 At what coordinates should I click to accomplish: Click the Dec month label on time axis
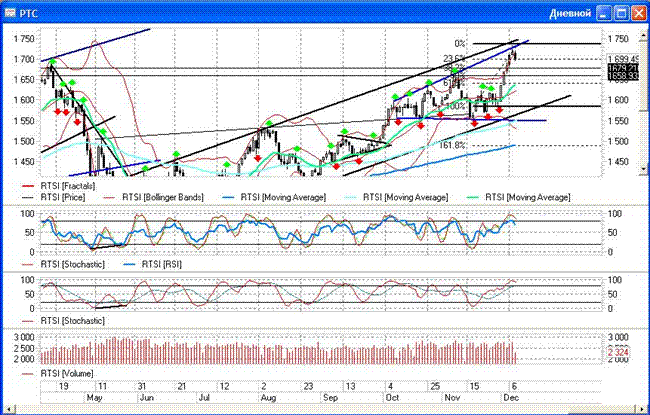coord(511,398)
